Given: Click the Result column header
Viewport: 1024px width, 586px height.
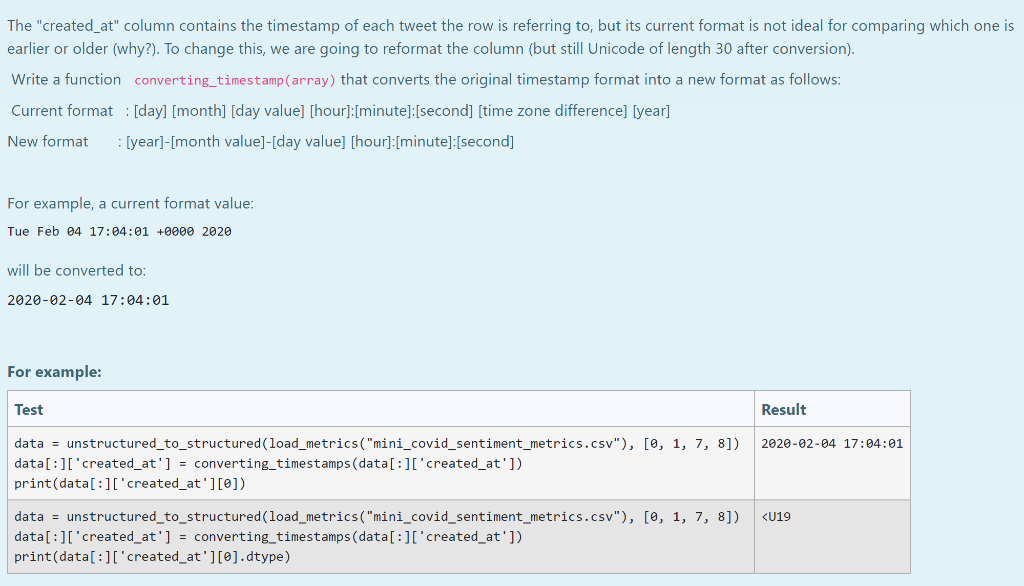Looking at the screenshot, I should coord(784,410).
